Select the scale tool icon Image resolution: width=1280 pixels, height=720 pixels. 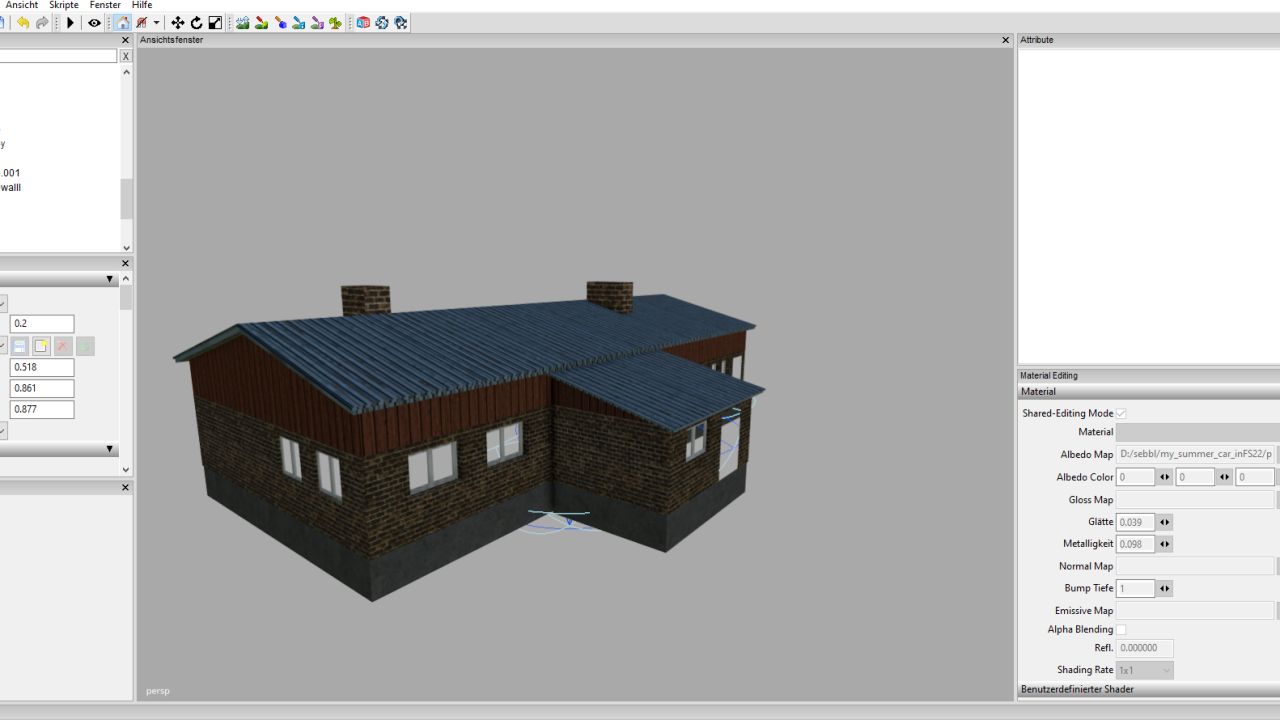215,23
